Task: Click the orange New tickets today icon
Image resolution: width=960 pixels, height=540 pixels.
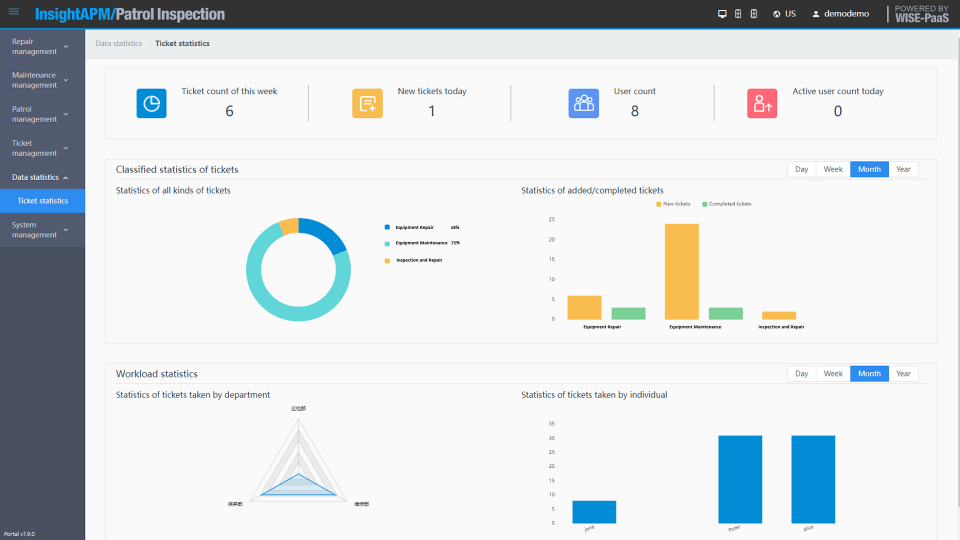Action: (x=367, y=103)
